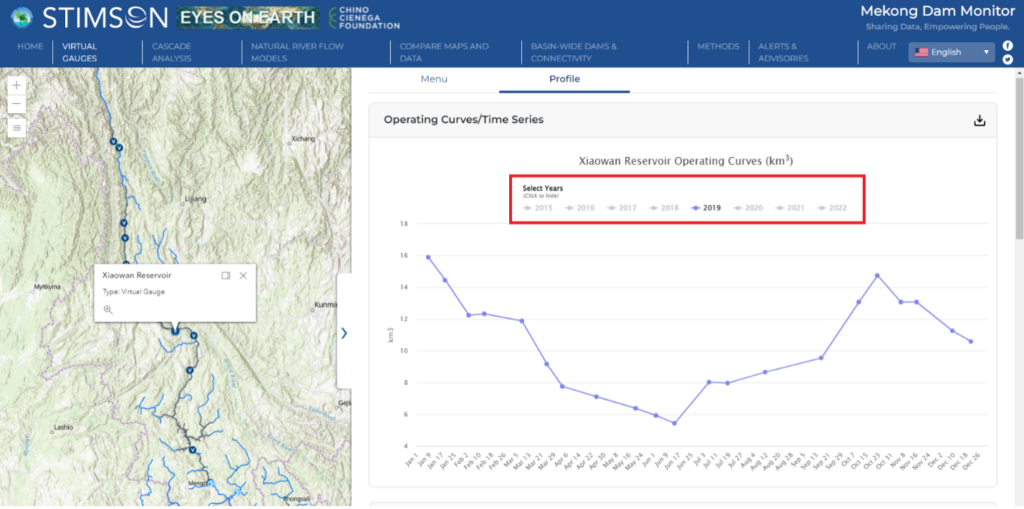Toggle the 2019 series in legend
The height and width of the screenshot is (509, 1024).
[x=706, y=208]
